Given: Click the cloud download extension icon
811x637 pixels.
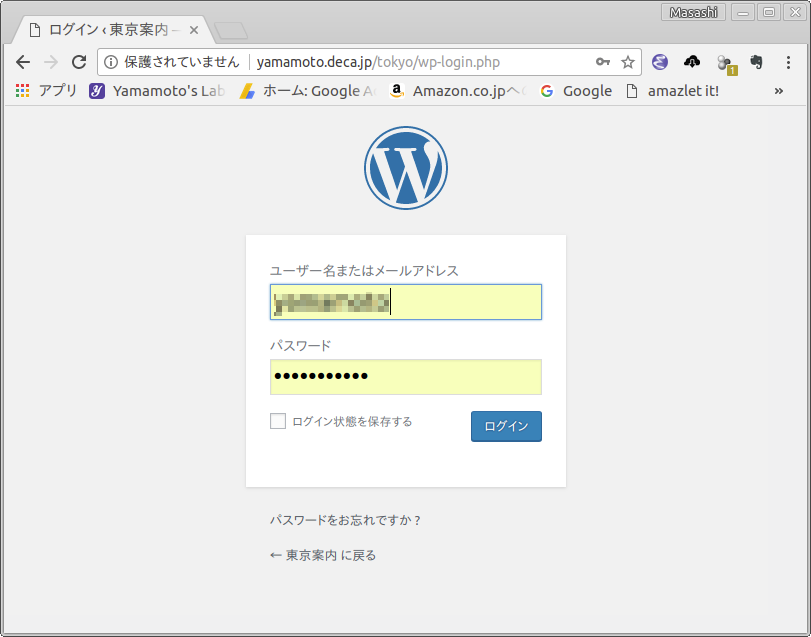Looking at the screenshot, I should pyautogui.click(x=692, y=62).
